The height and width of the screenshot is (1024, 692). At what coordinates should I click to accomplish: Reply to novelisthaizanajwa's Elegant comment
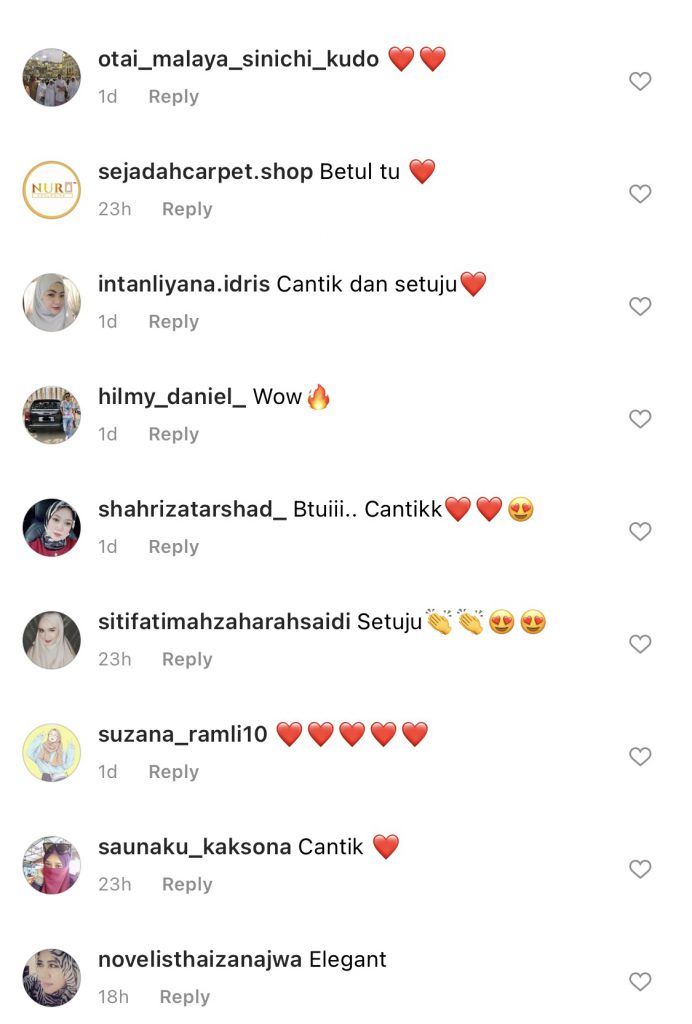185,997
